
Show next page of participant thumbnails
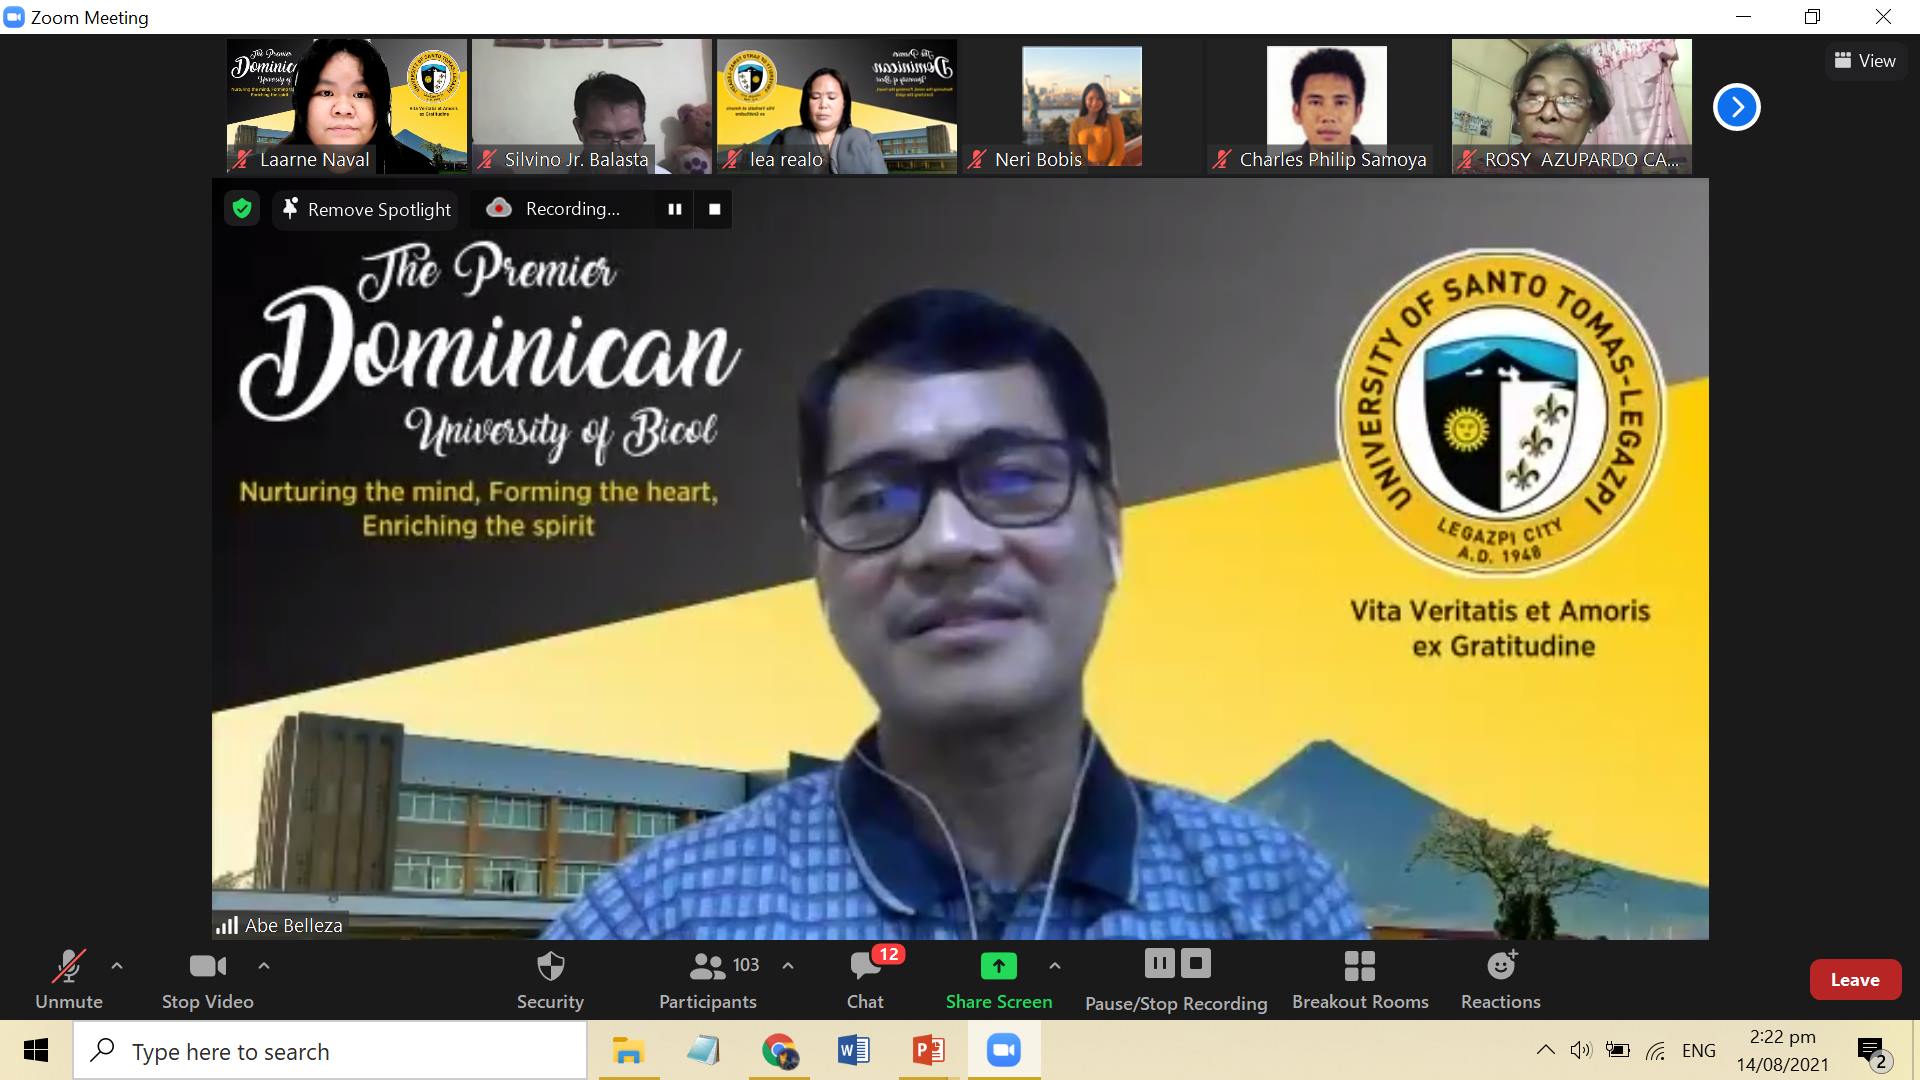(1736, 107)
